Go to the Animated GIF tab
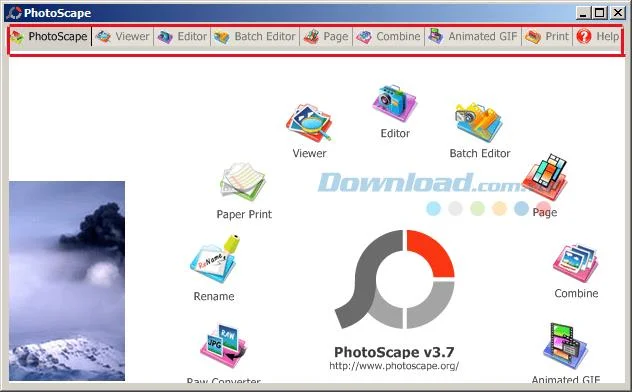 (x=473, y=37)
